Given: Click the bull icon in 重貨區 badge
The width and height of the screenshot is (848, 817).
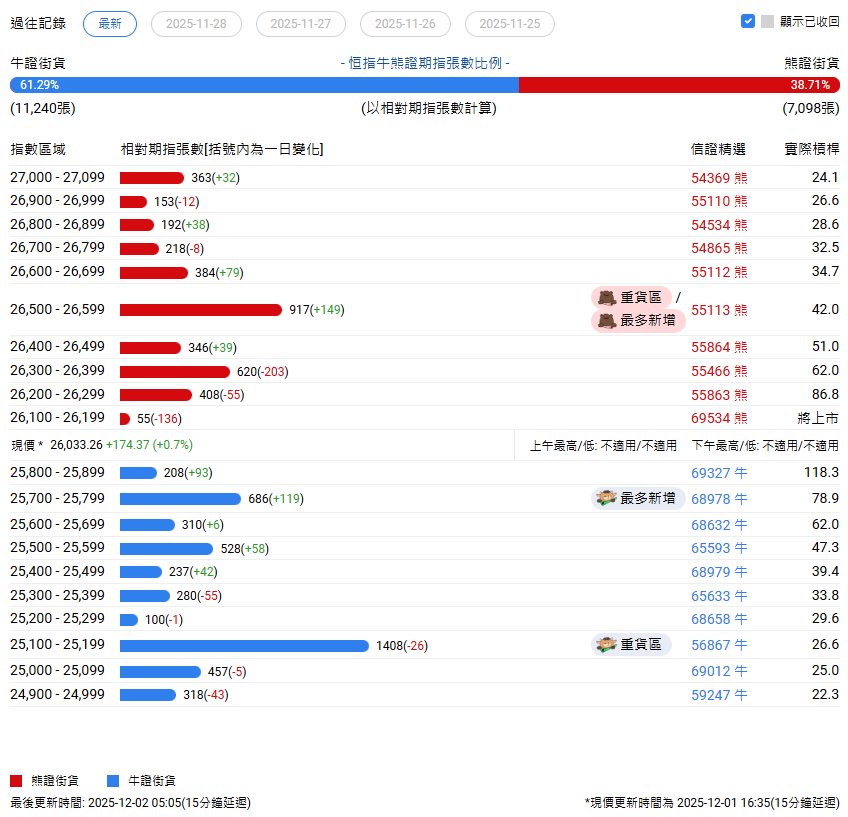Looking at the screenshot, I should [607, 644].
